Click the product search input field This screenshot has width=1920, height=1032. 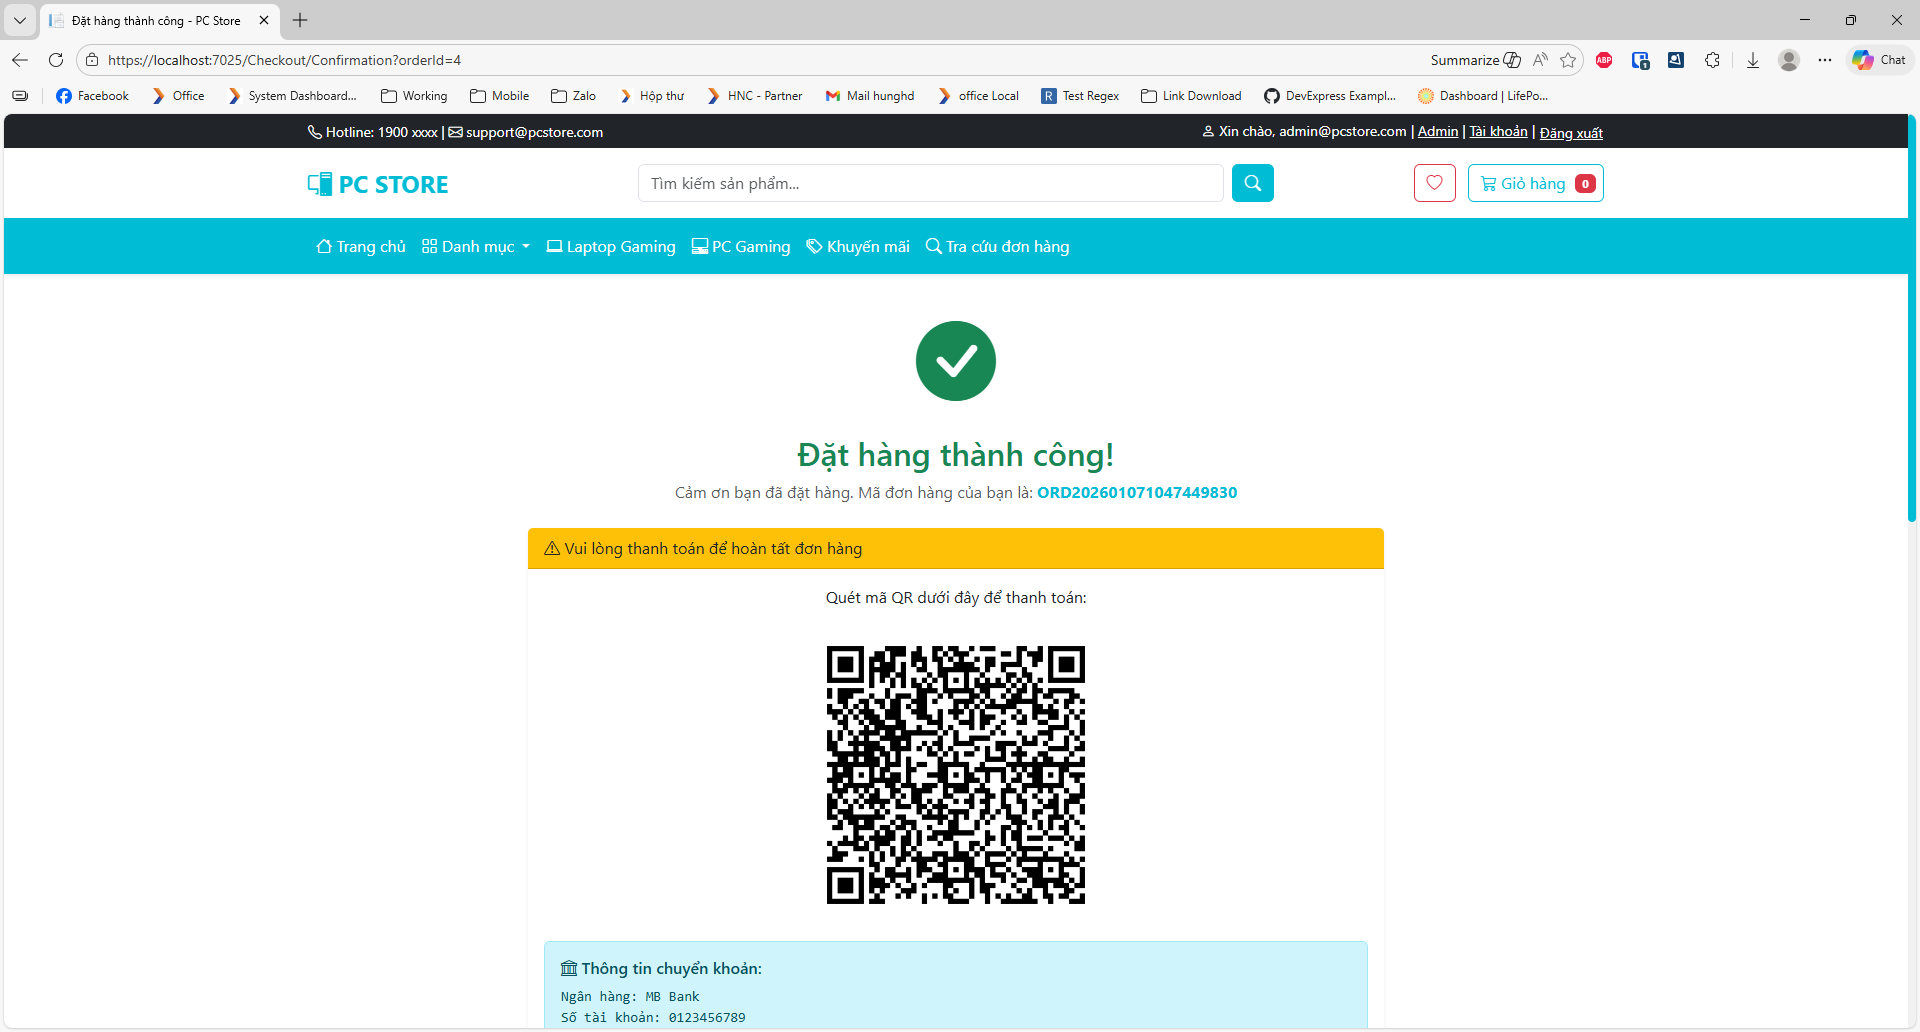coord(930,183)
